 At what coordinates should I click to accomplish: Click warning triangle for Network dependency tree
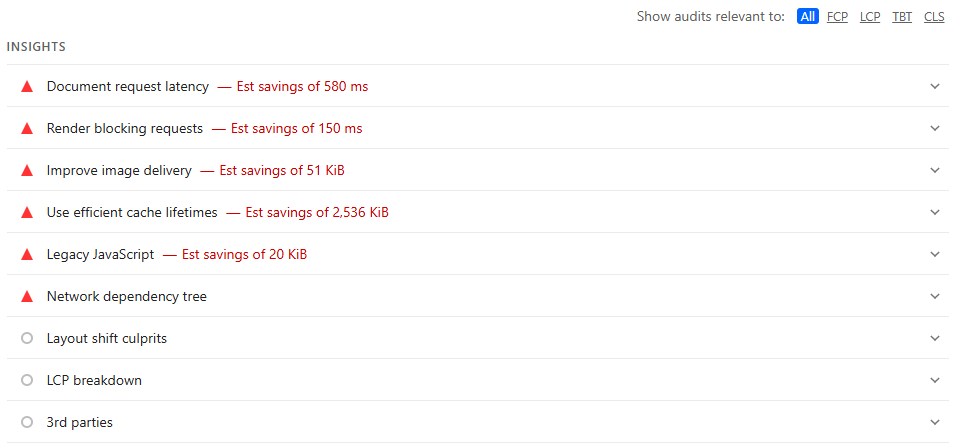click(27, 297)
